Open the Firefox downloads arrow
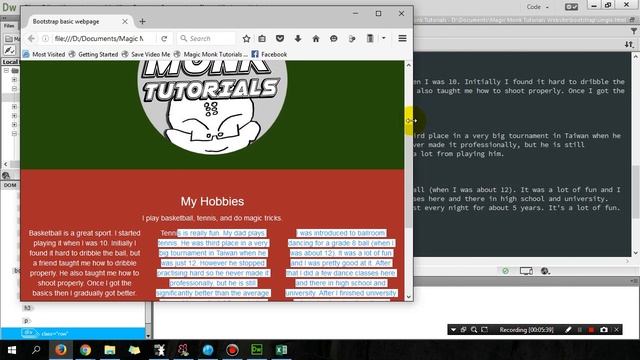Image resolution: width=640 pixels, height=360 pixels. (x=298, y=38)
